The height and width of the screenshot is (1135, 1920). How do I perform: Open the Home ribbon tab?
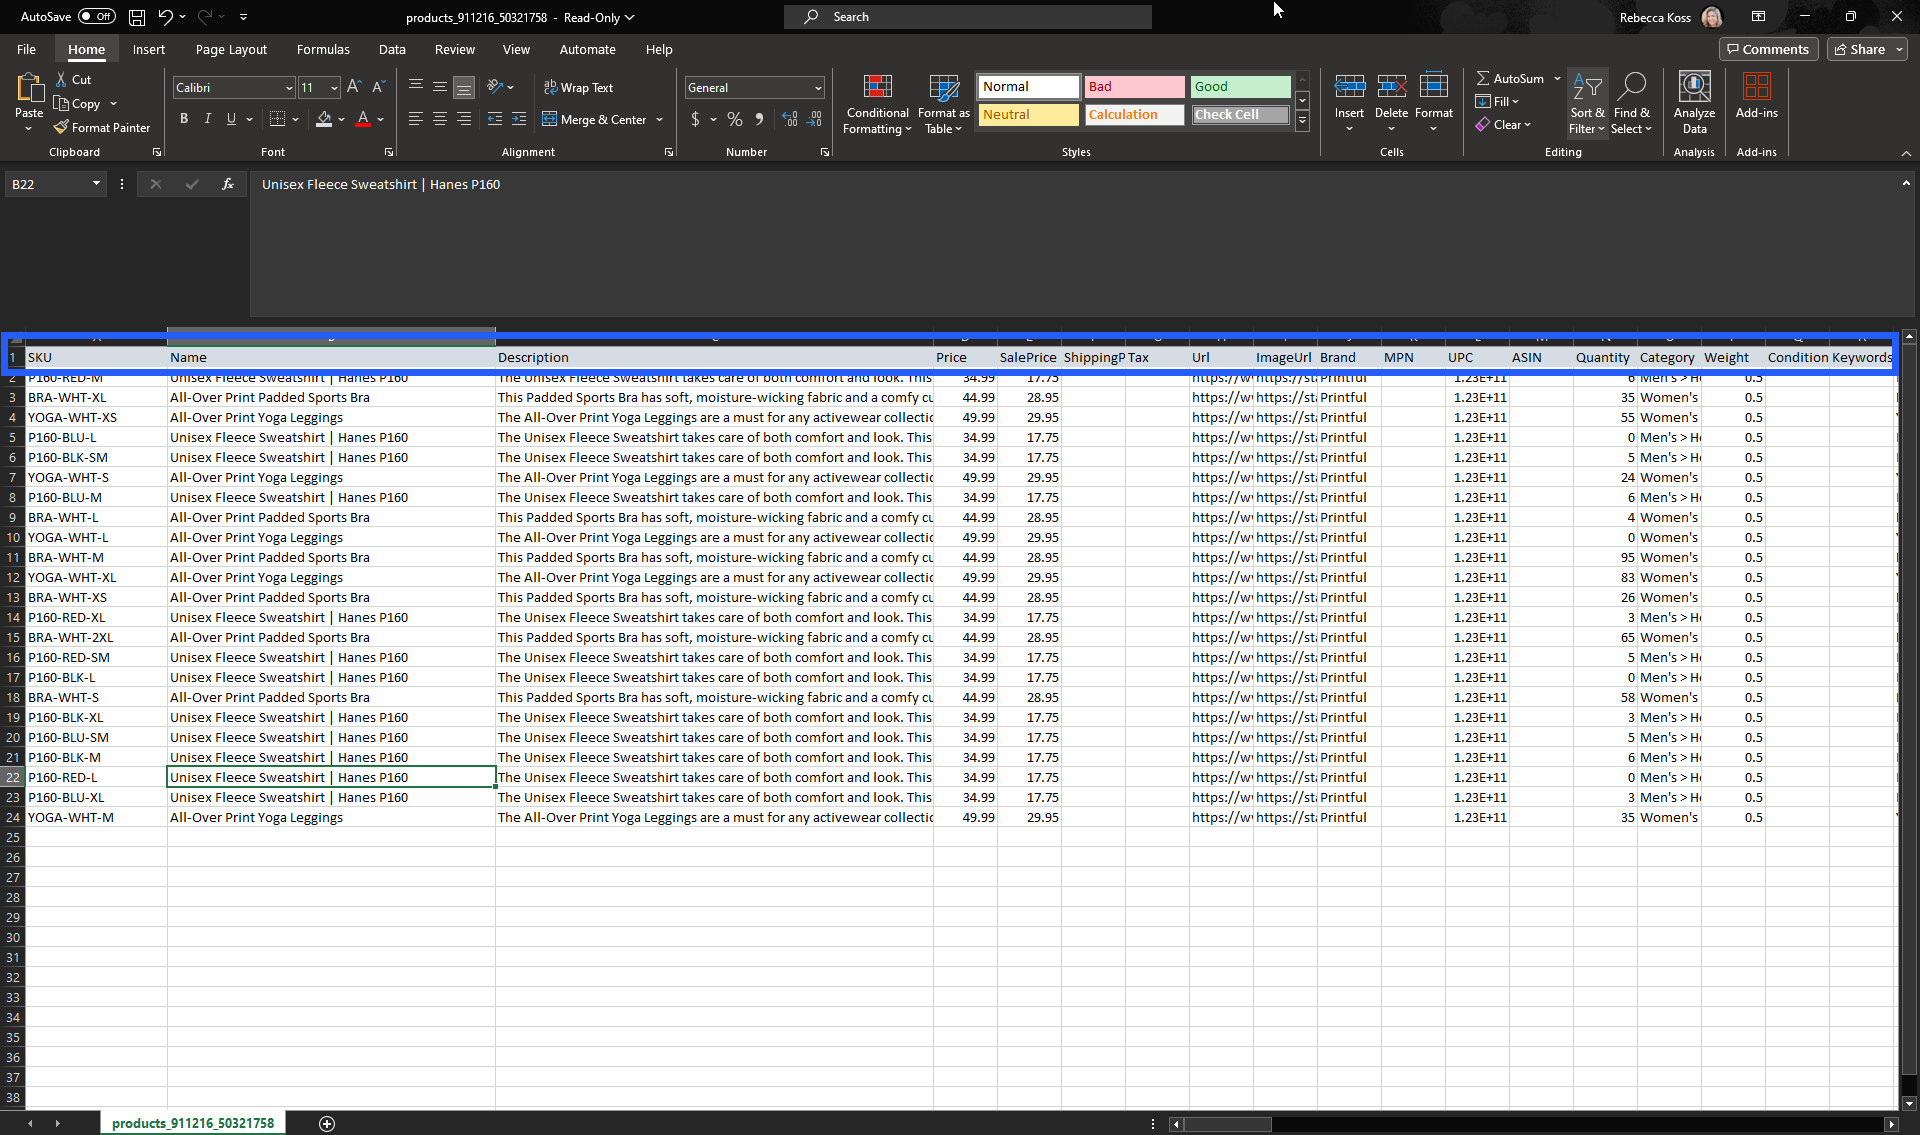click(86, 49)
